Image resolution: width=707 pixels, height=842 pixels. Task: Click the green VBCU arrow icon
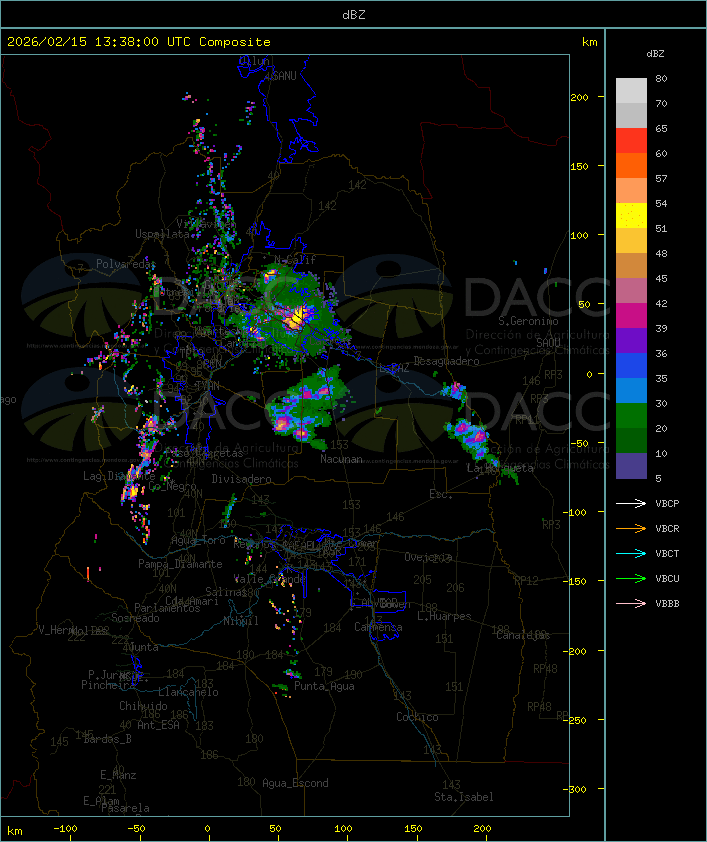pyautogui.click(x=631, y=579)
